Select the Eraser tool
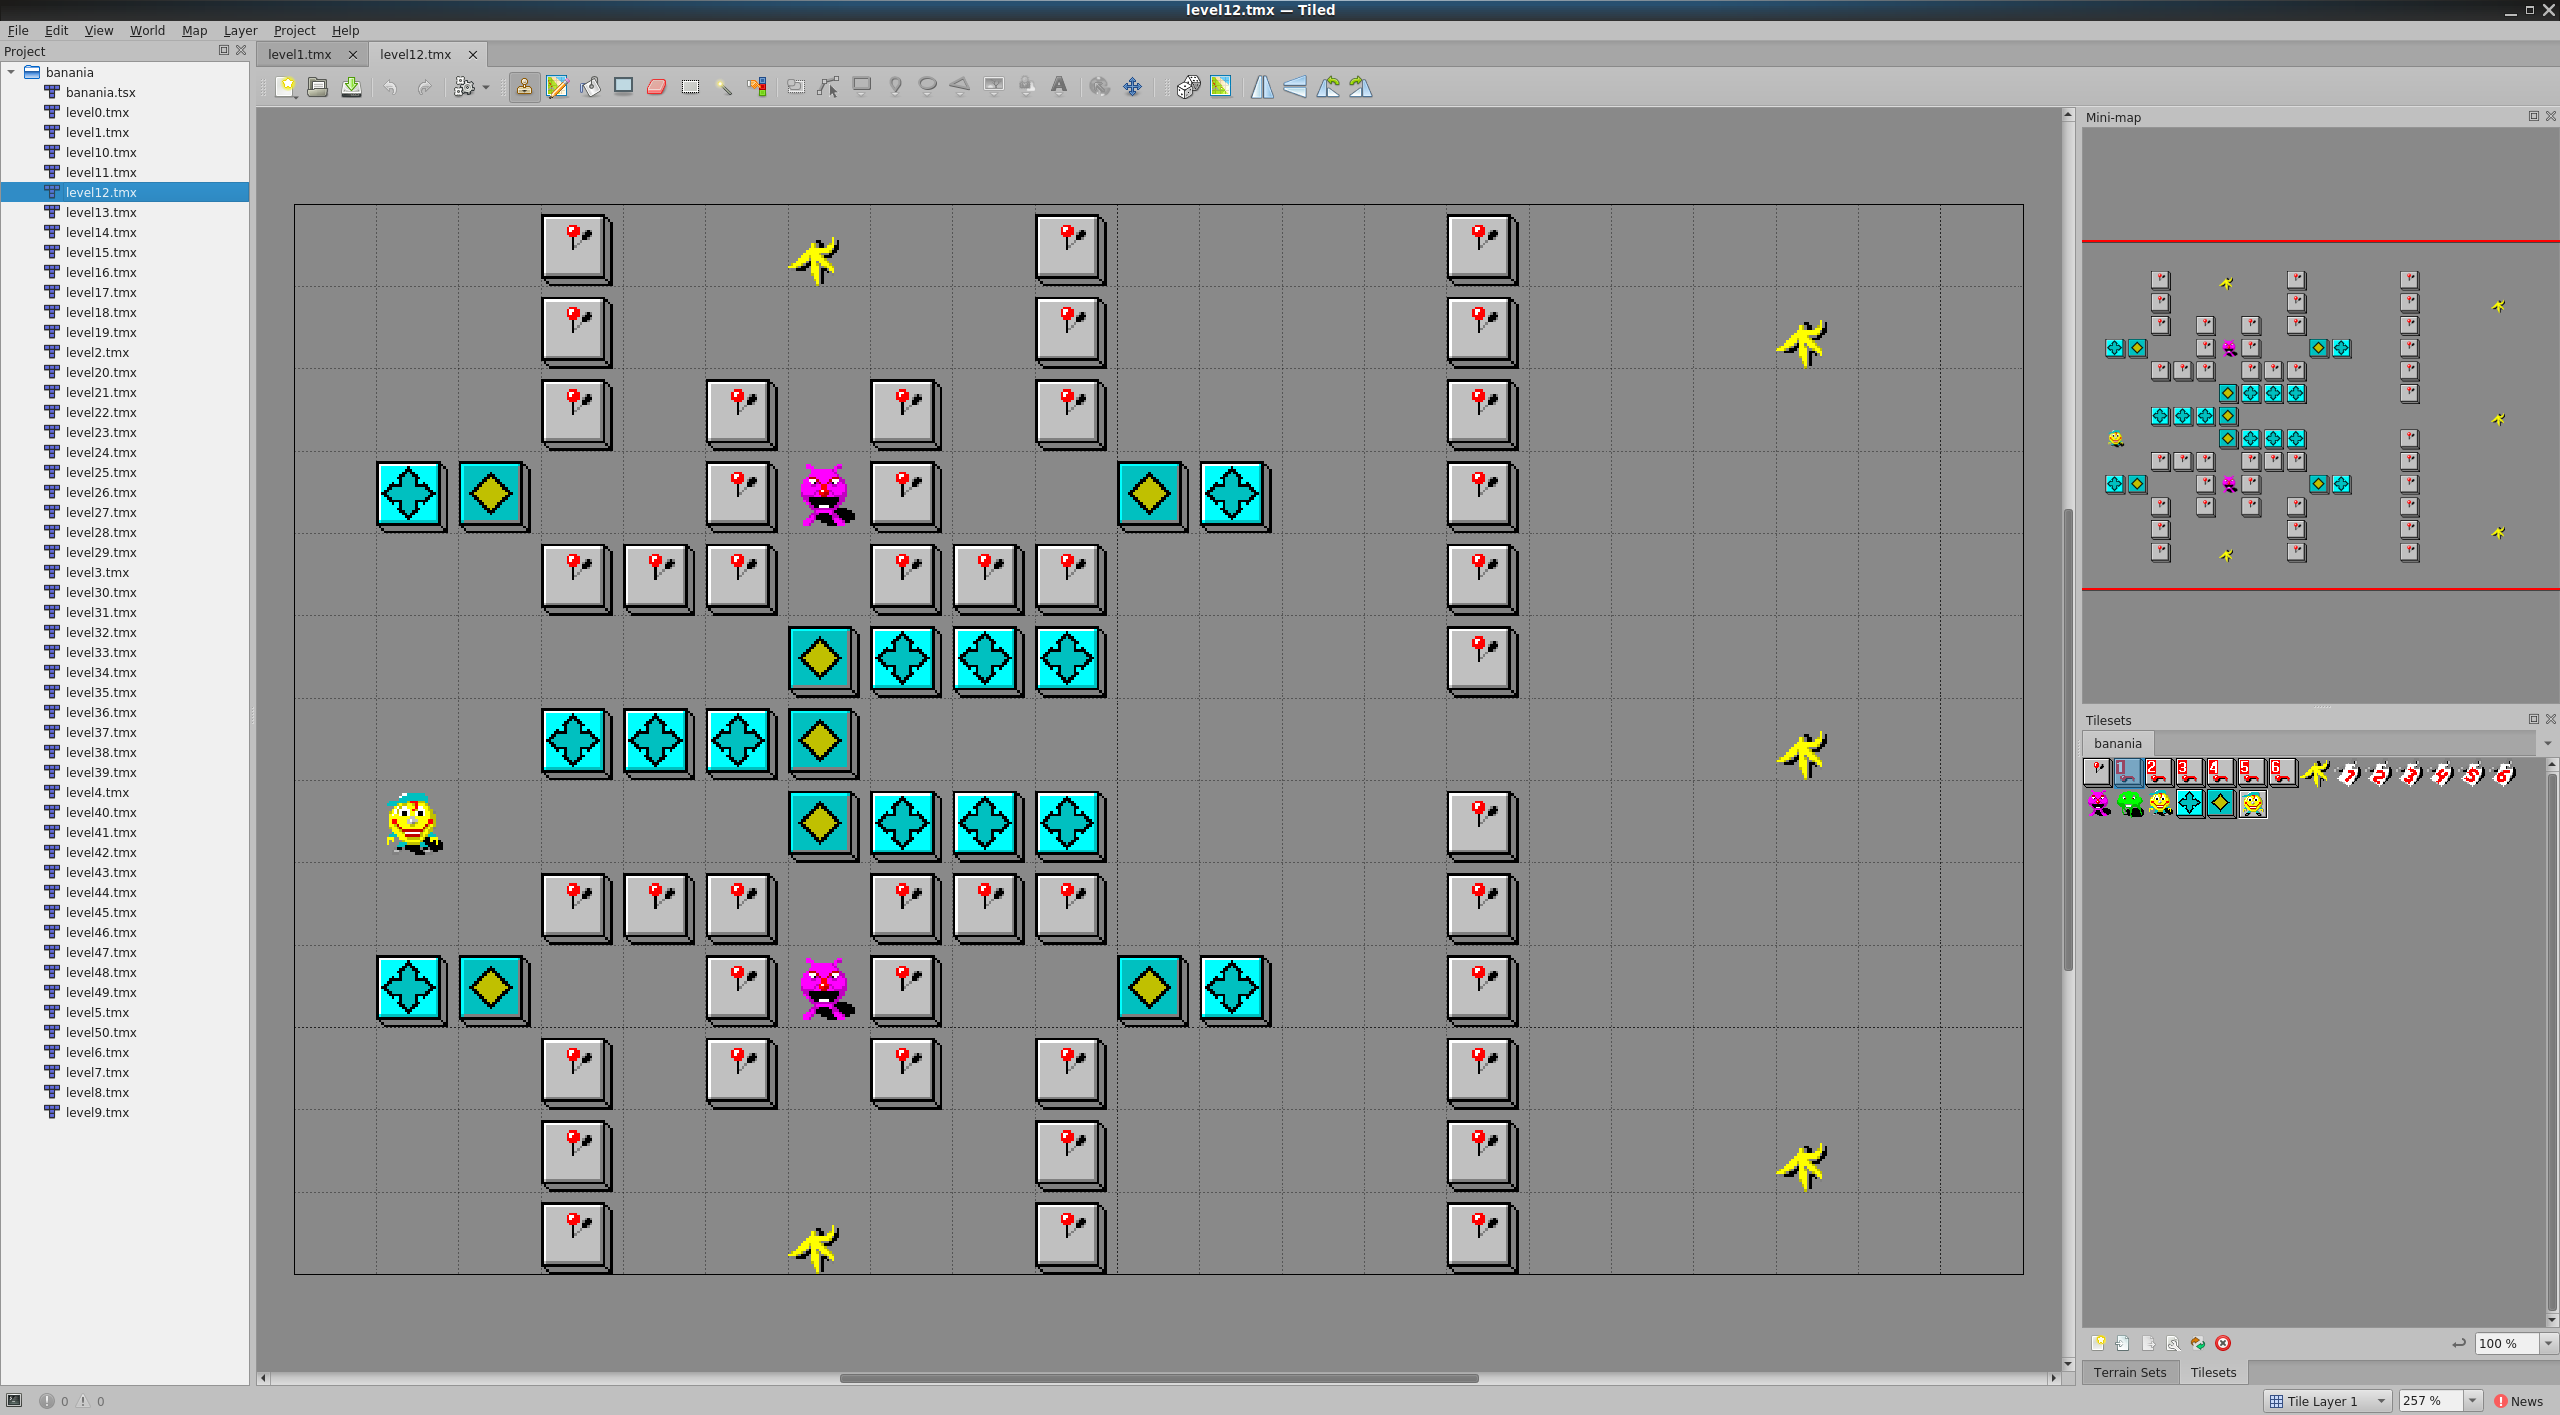The height and width of the screenshot is (1415, 2560). coord(656,87)
